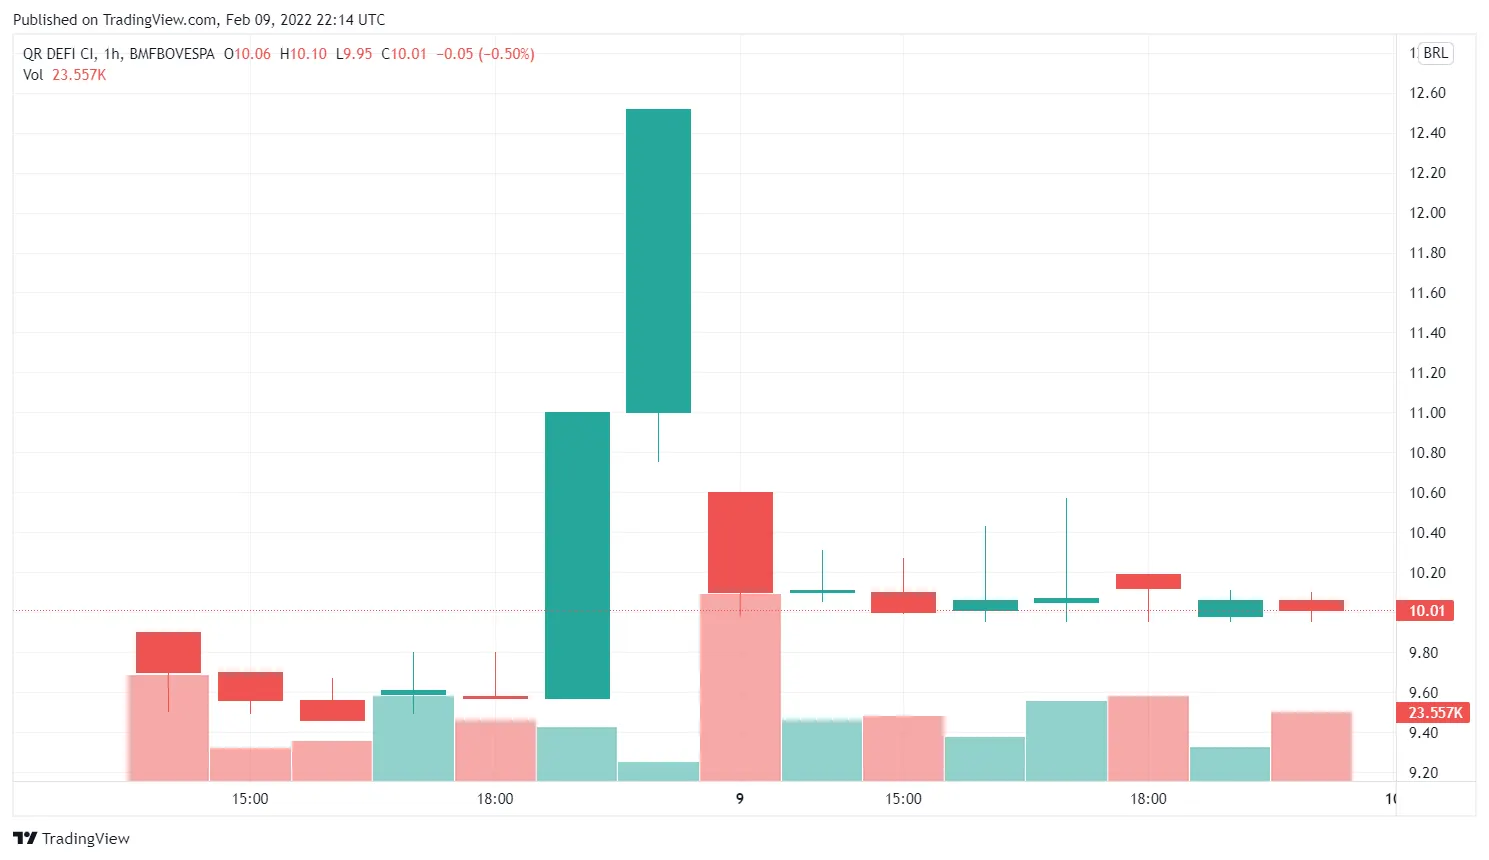Click the BRL currency chip on price scale
The image size is (1489, 860).
click(x=1434, y=53)
